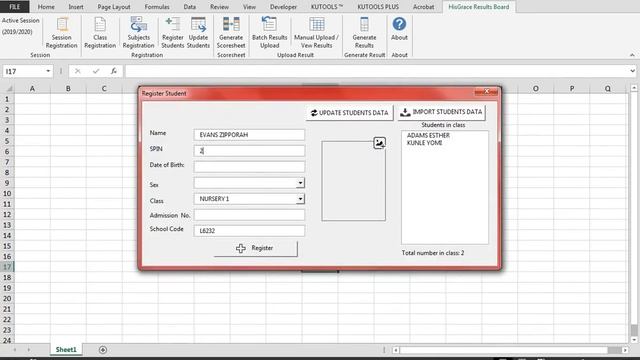Select column B header

[68, 89]
